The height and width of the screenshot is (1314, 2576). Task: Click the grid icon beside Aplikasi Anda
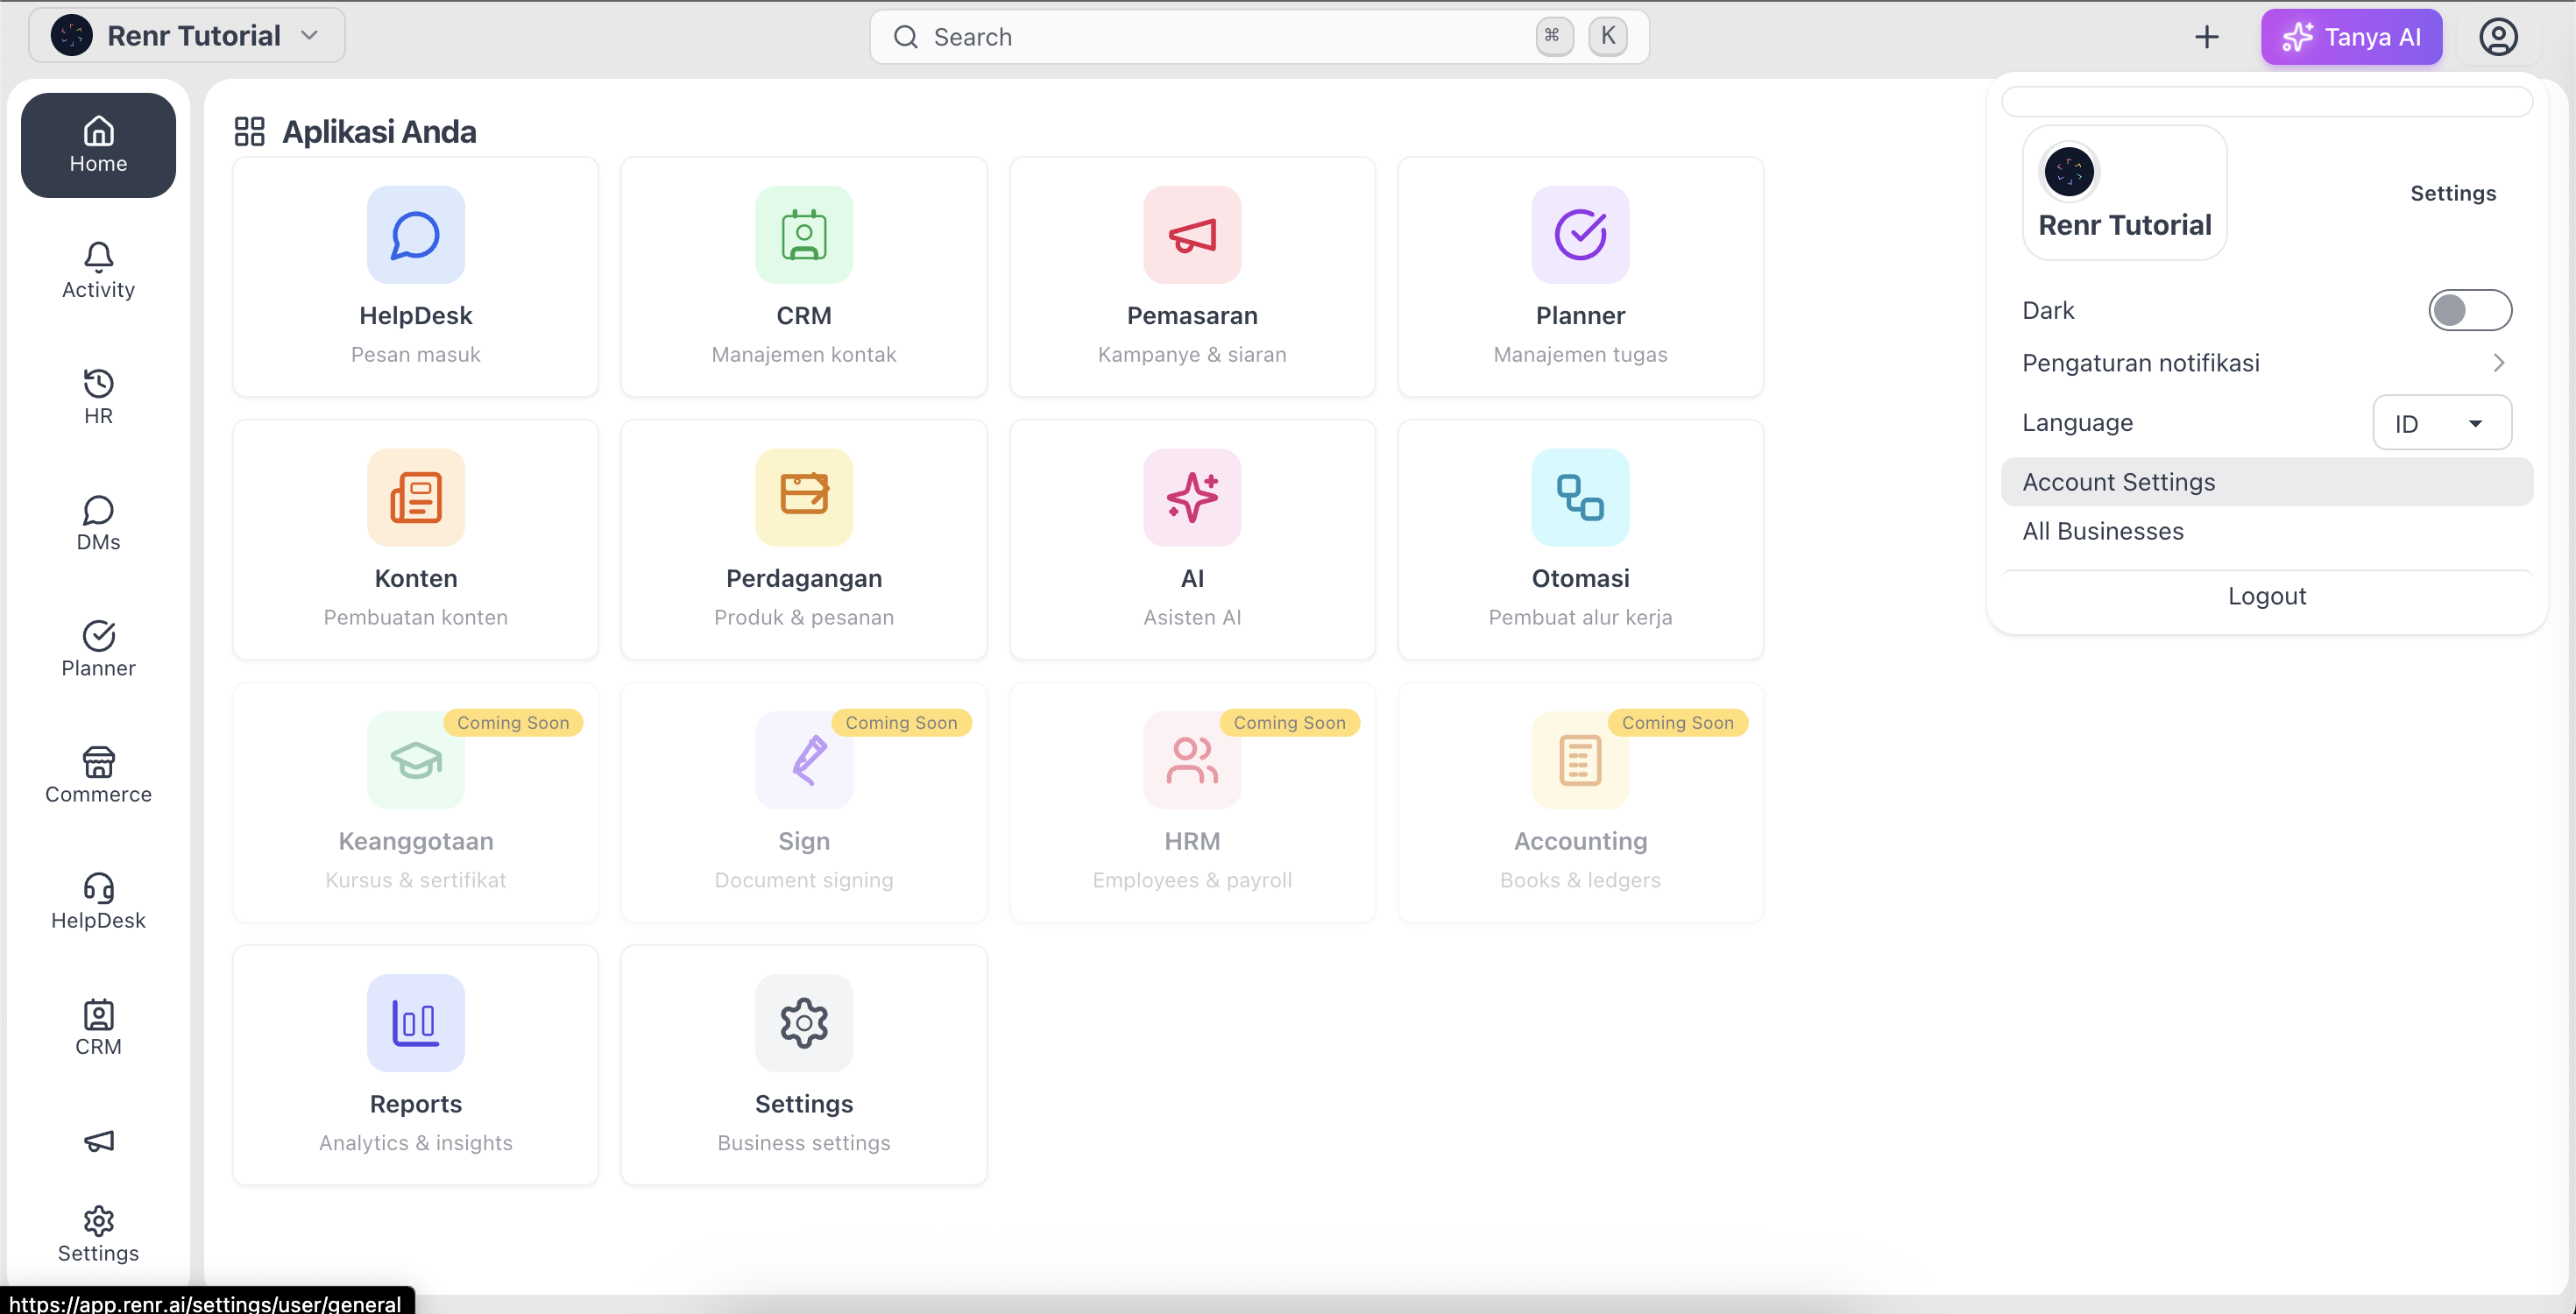pyautogui.click(x=249, y=132)
